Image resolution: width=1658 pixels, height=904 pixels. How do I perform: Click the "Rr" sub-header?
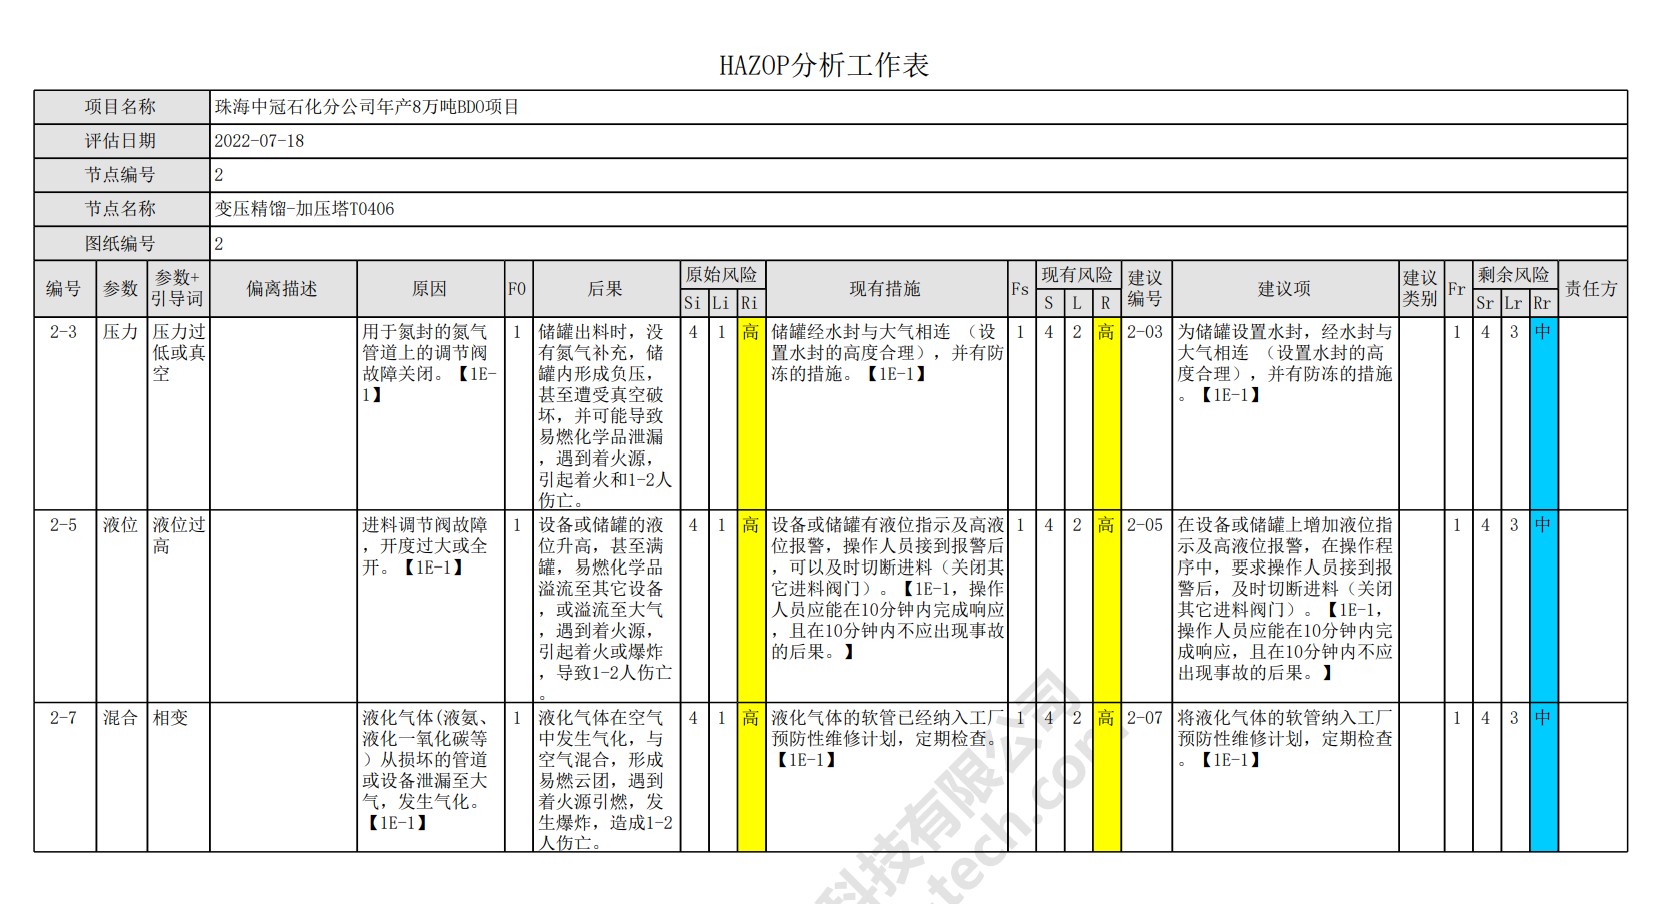point(1542,303)
